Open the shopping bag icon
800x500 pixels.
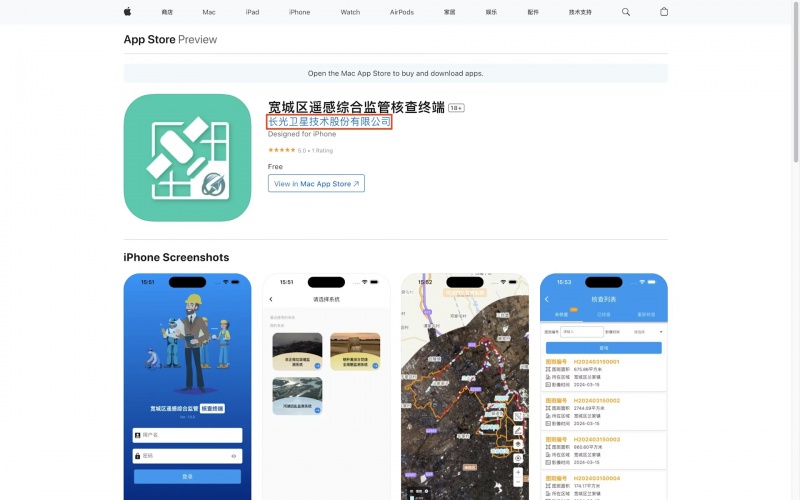point(664,12)
